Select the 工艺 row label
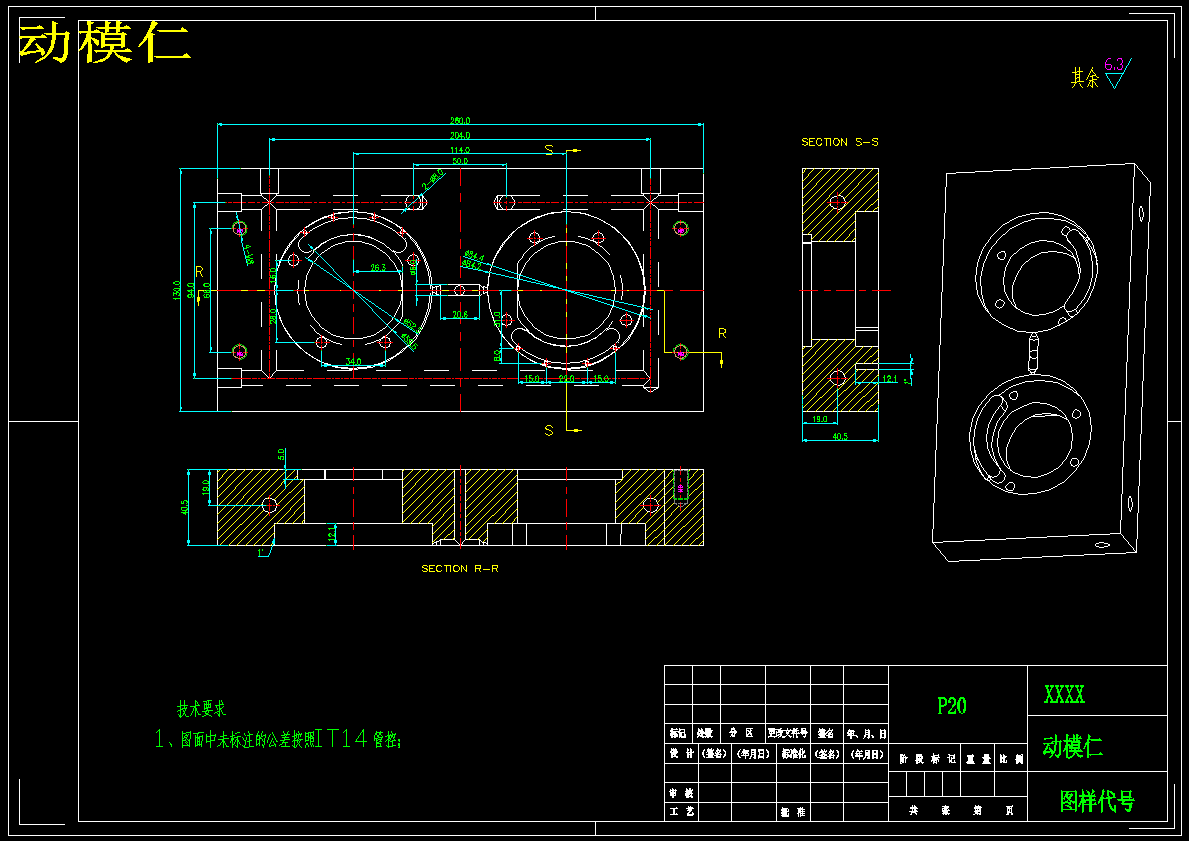The image size is (1189, 841). click(x=682, y=811)
